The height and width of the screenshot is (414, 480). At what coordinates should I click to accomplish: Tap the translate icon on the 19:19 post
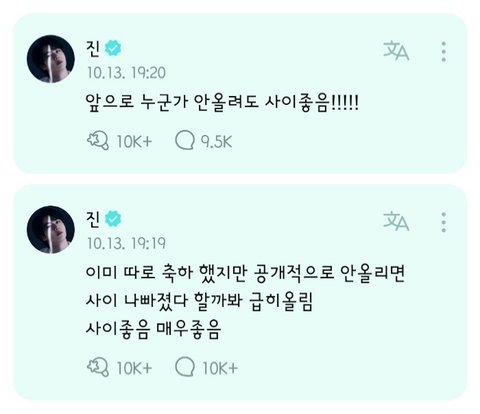(x=396, y=222)
